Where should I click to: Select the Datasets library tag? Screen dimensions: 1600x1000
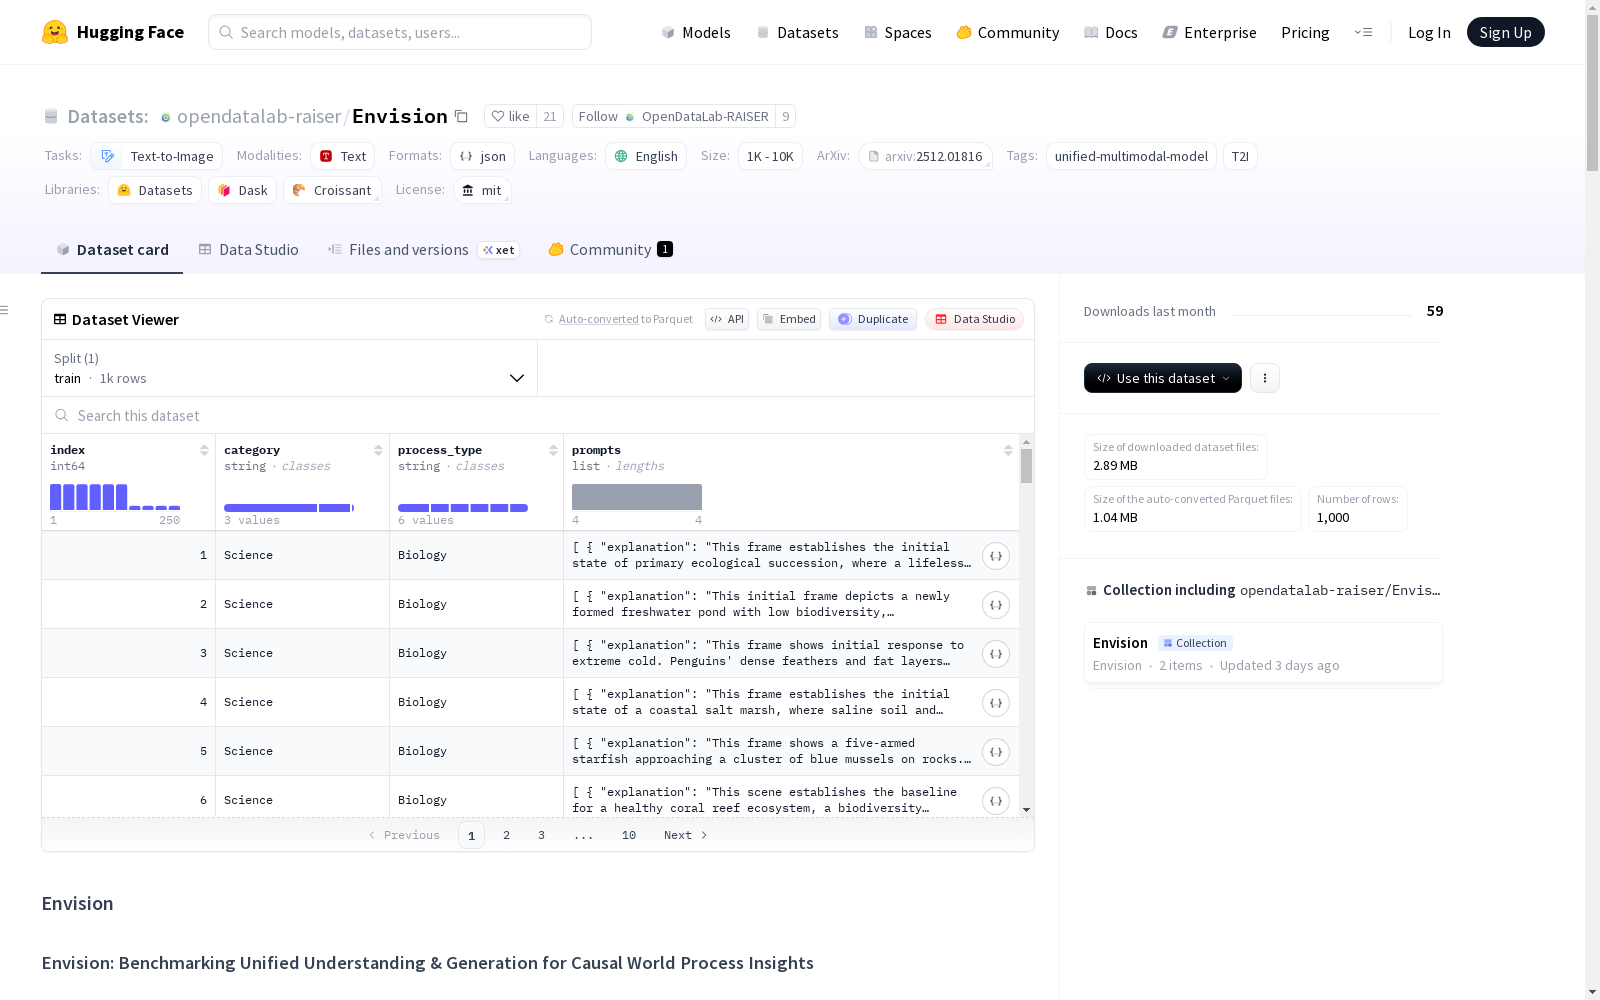[155, 190]
